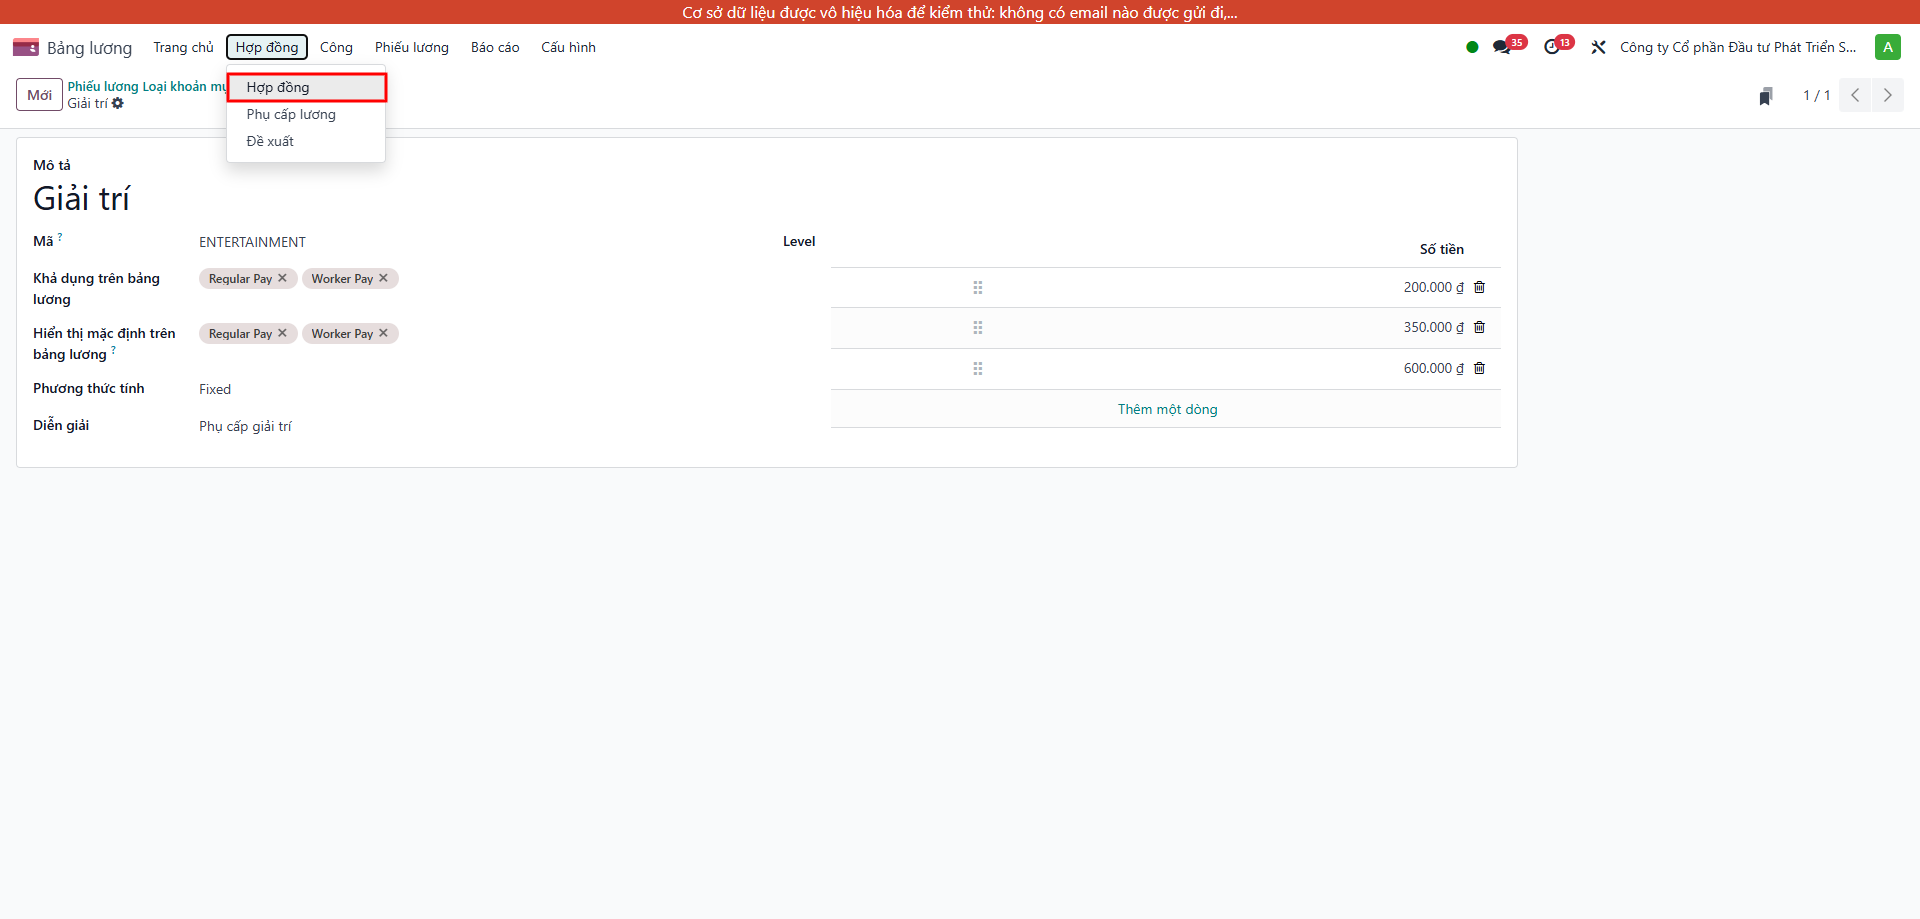Remove Worker Pay tag from Khả dụng trên bảng lương
This screenshot has width=1920, height=919.
383,278
